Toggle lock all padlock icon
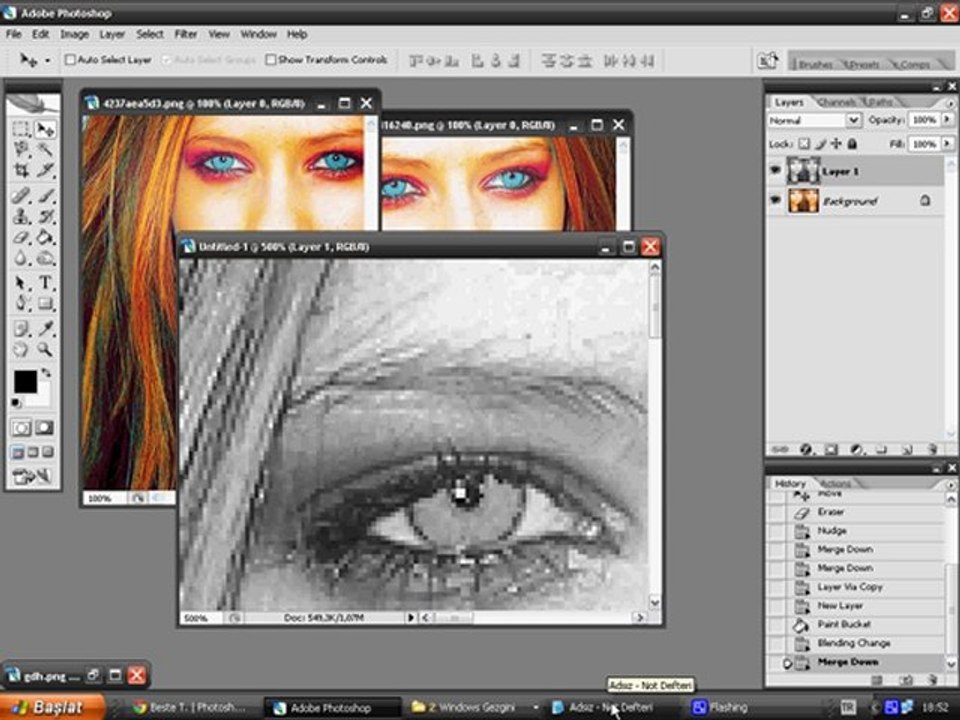Screen dimensions: 960x720 (x=852, y=144)
